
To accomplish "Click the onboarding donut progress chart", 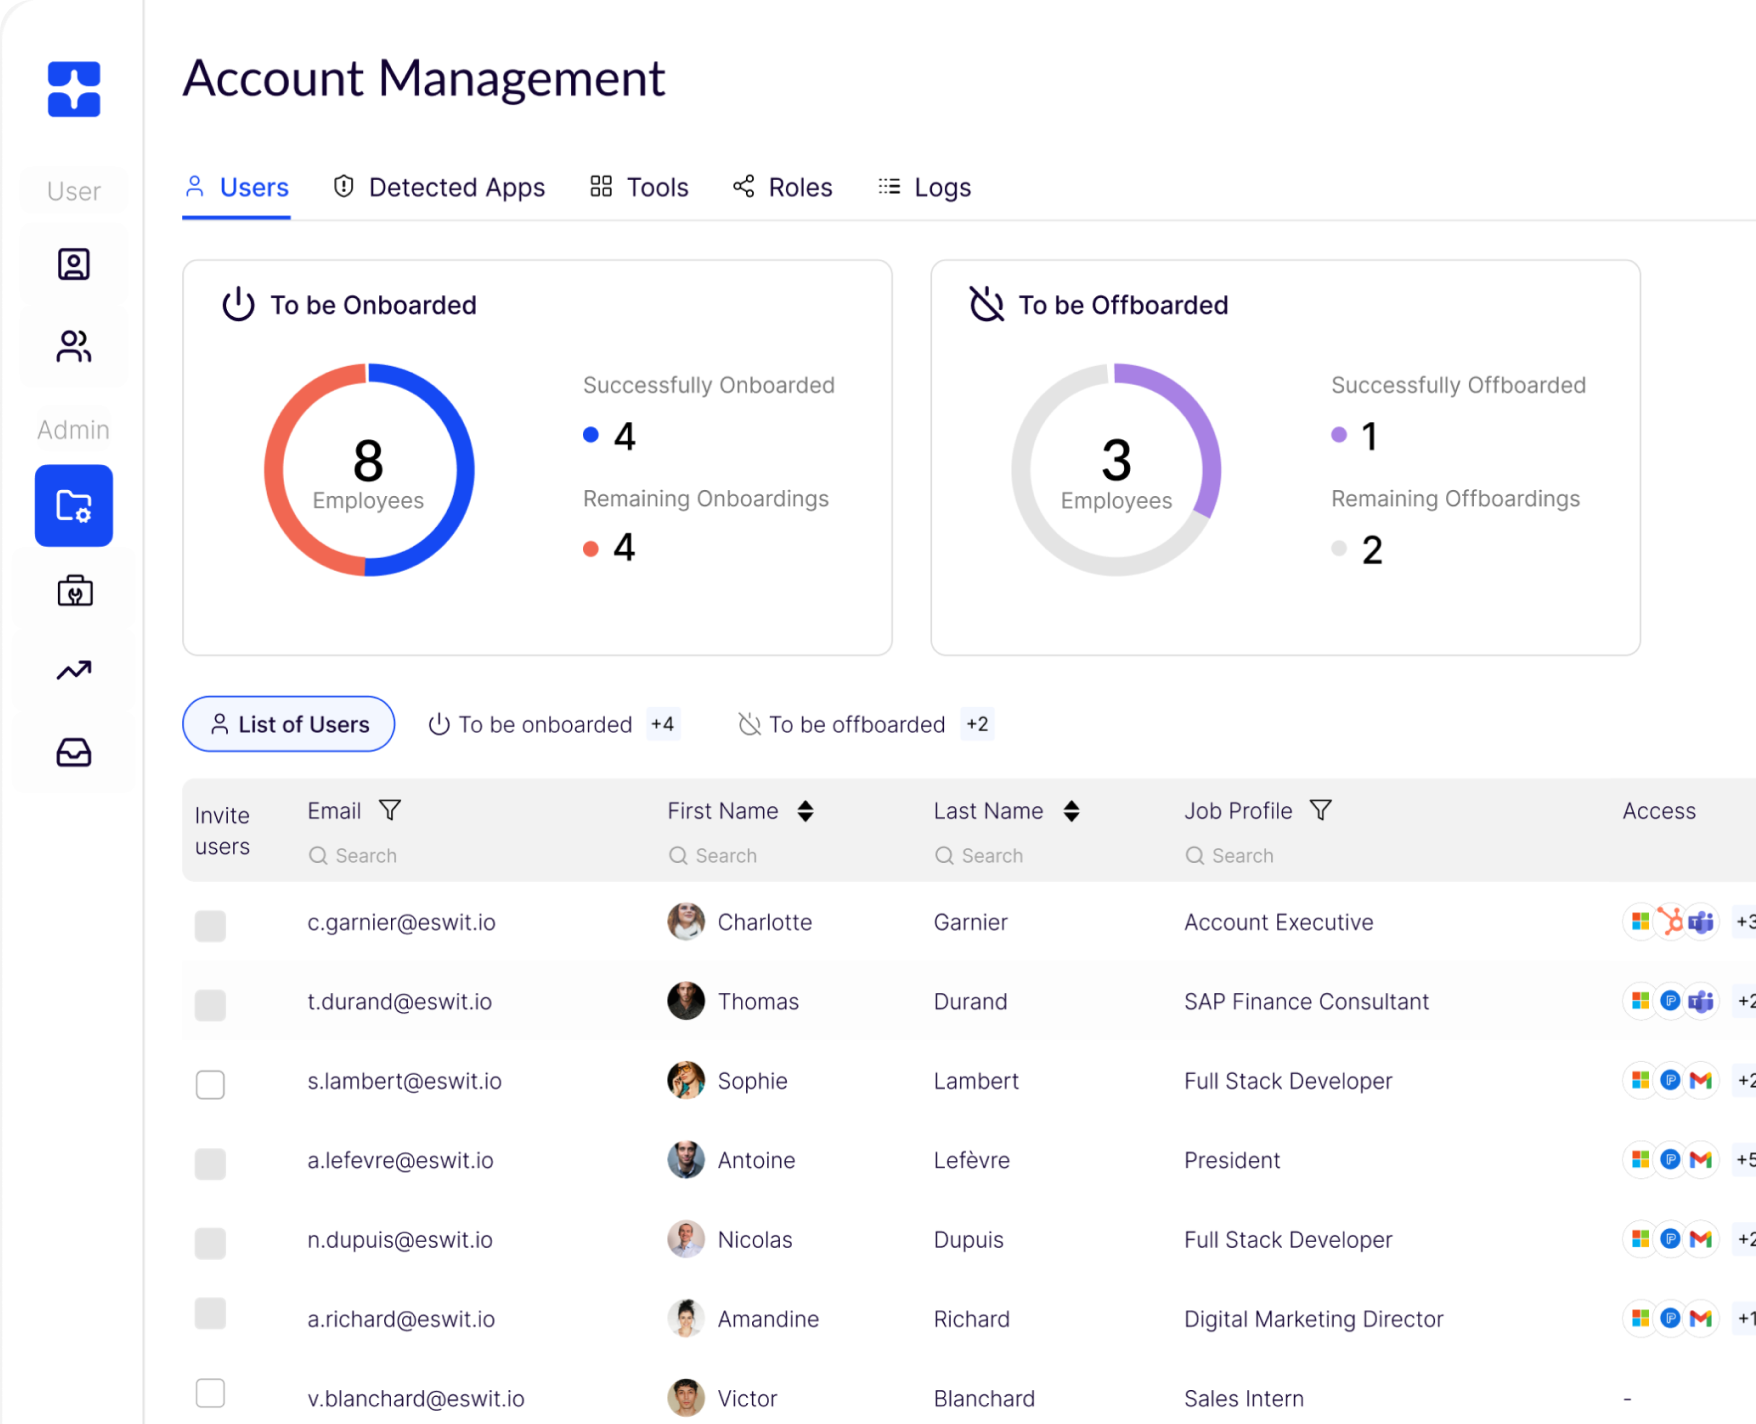I will pos(369,469).
